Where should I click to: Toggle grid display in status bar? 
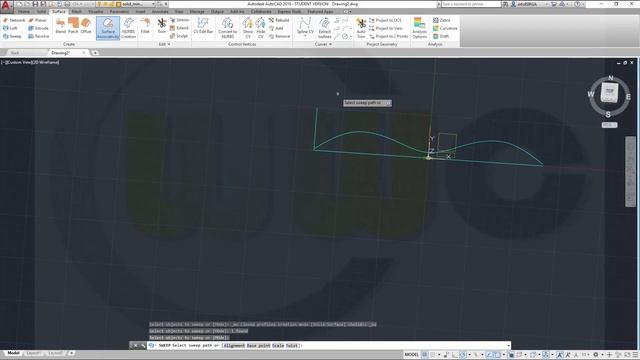(425, 355)
